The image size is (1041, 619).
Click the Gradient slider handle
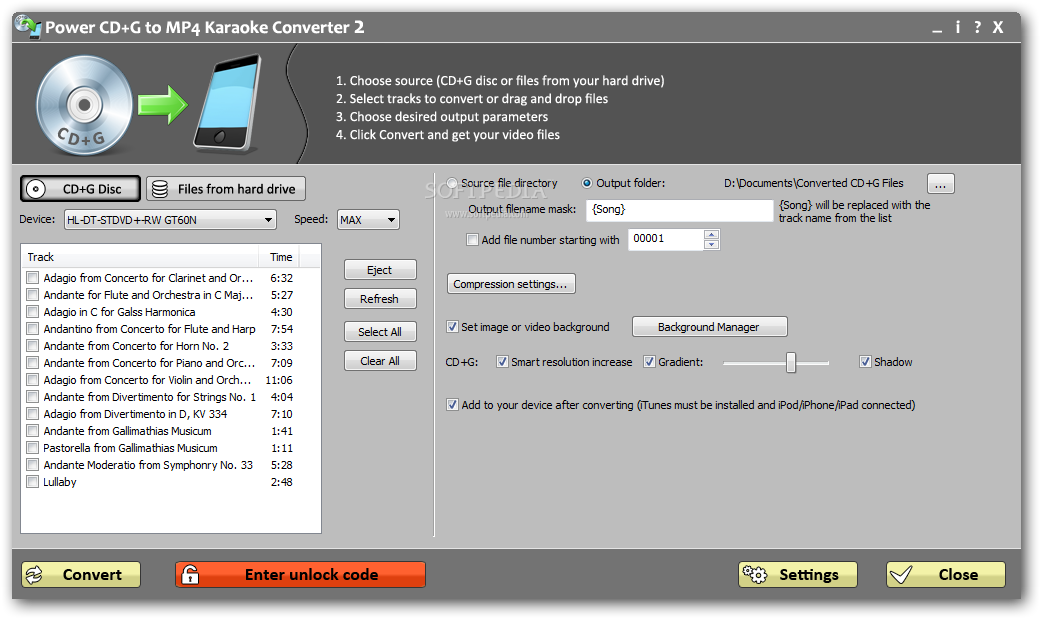(x=791, y=363)
